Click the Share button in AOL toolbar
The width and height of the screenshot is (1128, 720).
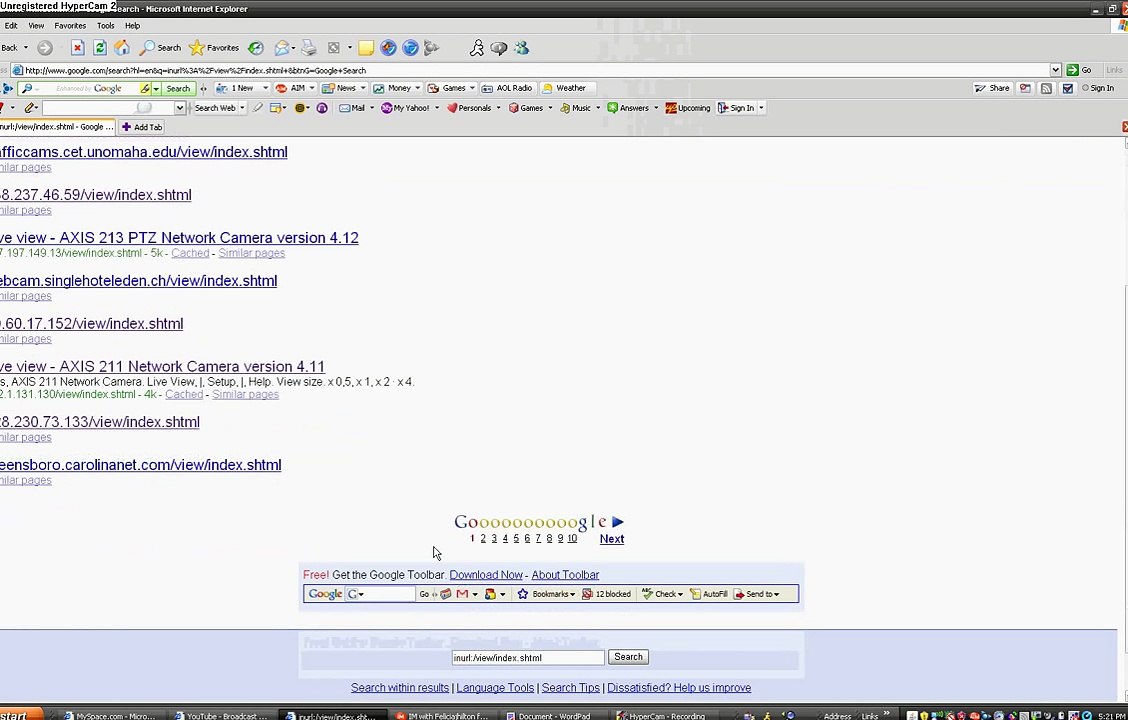[991, 88]
